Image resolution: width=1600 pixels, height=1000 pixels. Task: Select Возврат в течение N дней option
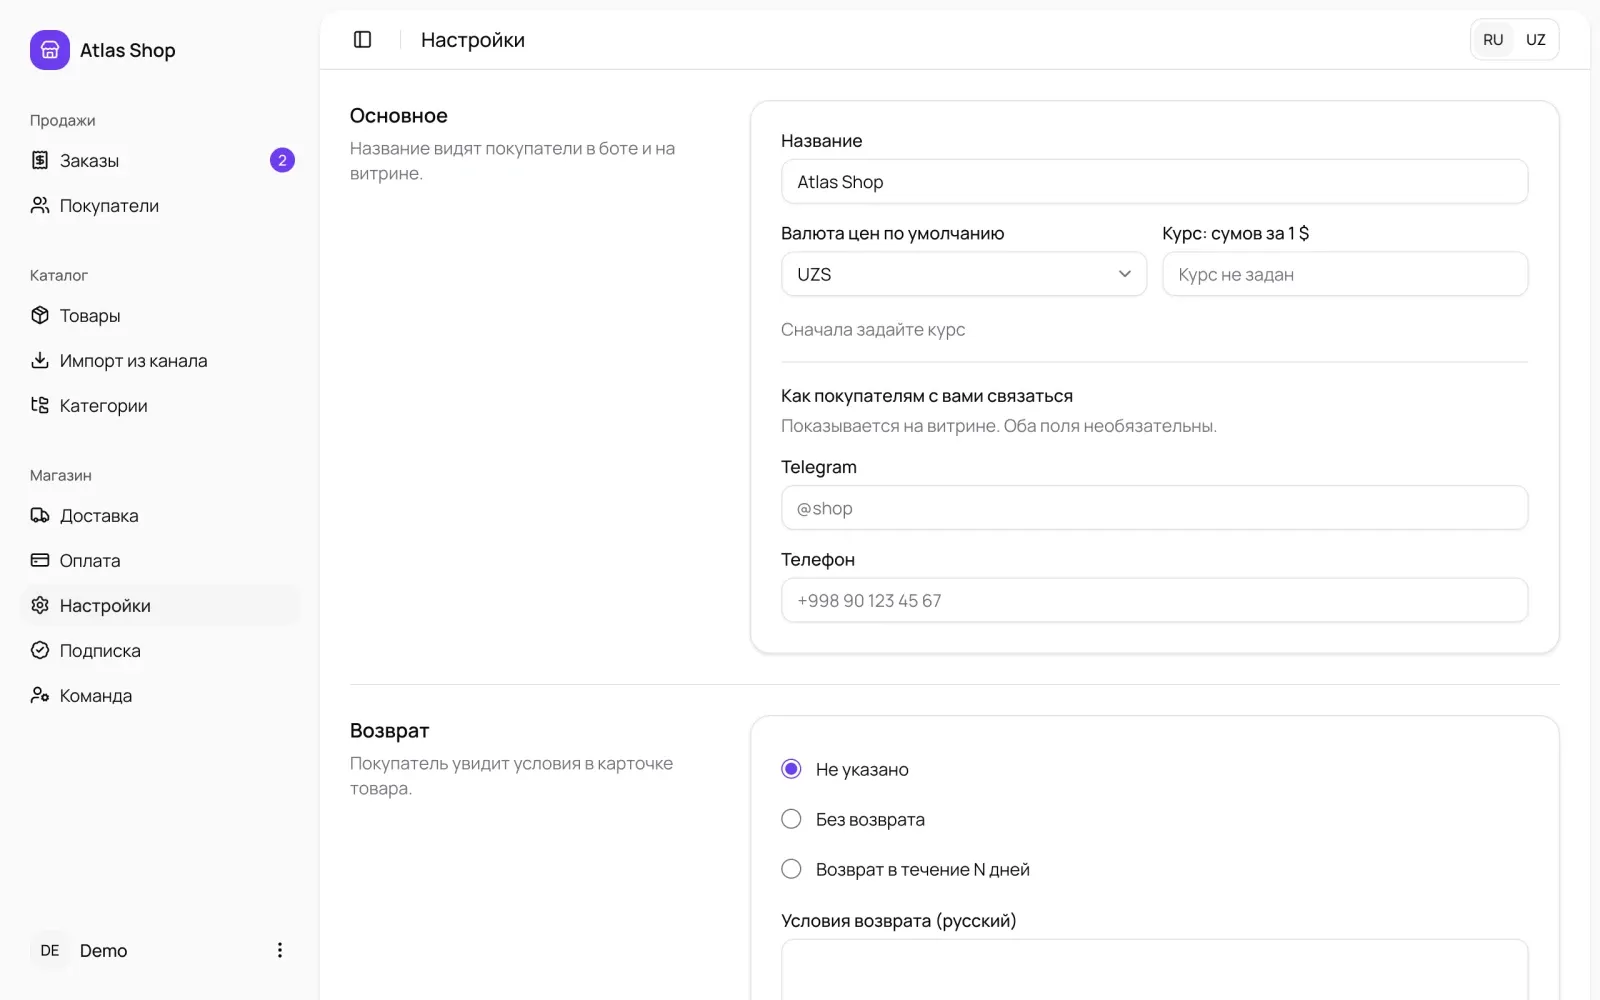tap(791, 869)
